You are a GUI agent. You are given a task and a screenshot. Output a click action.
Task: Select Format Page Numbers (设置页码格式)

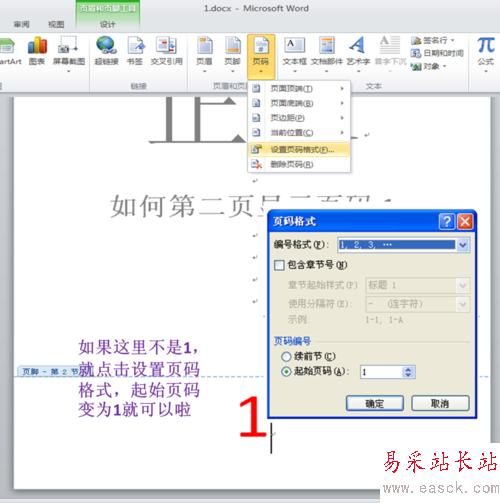click(x=299, y=150)
